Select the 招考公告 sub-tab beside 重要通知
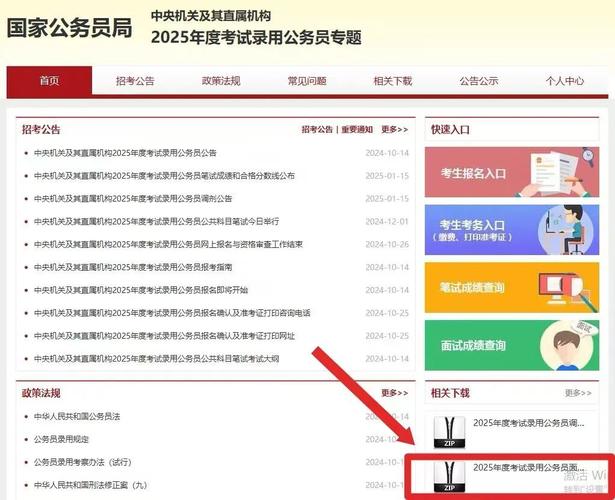 (317, 129)
